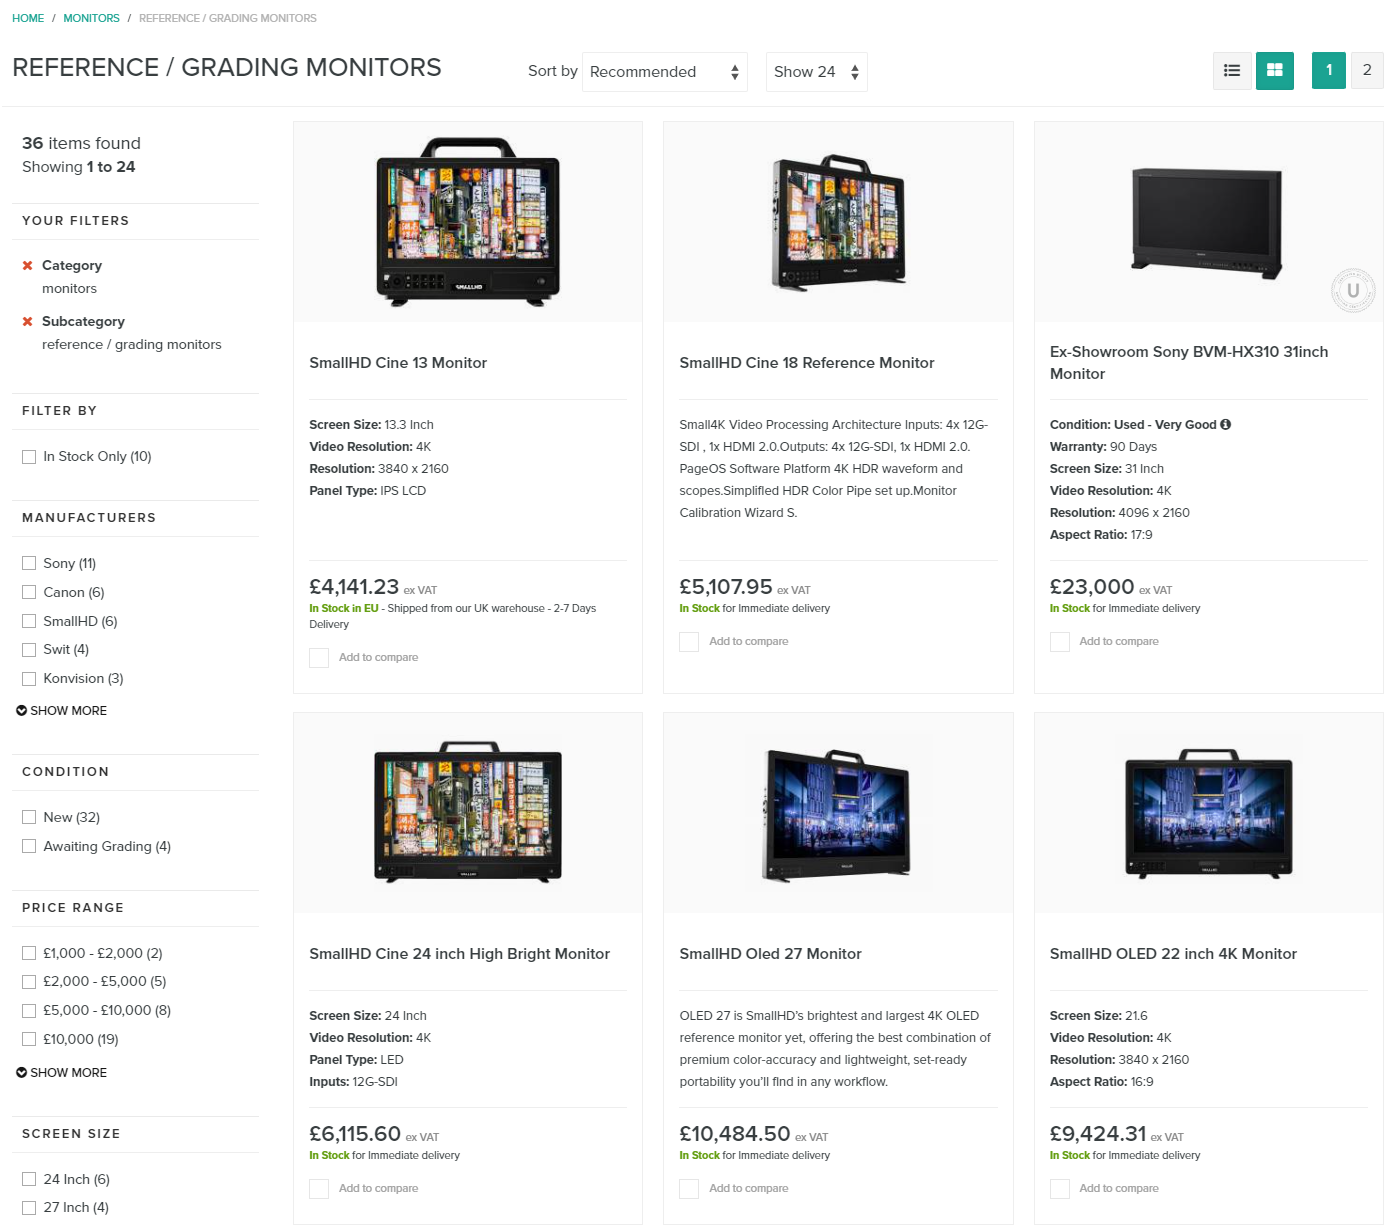Select the £5,000 - £10,000 price range

[x=29, y=1011]
